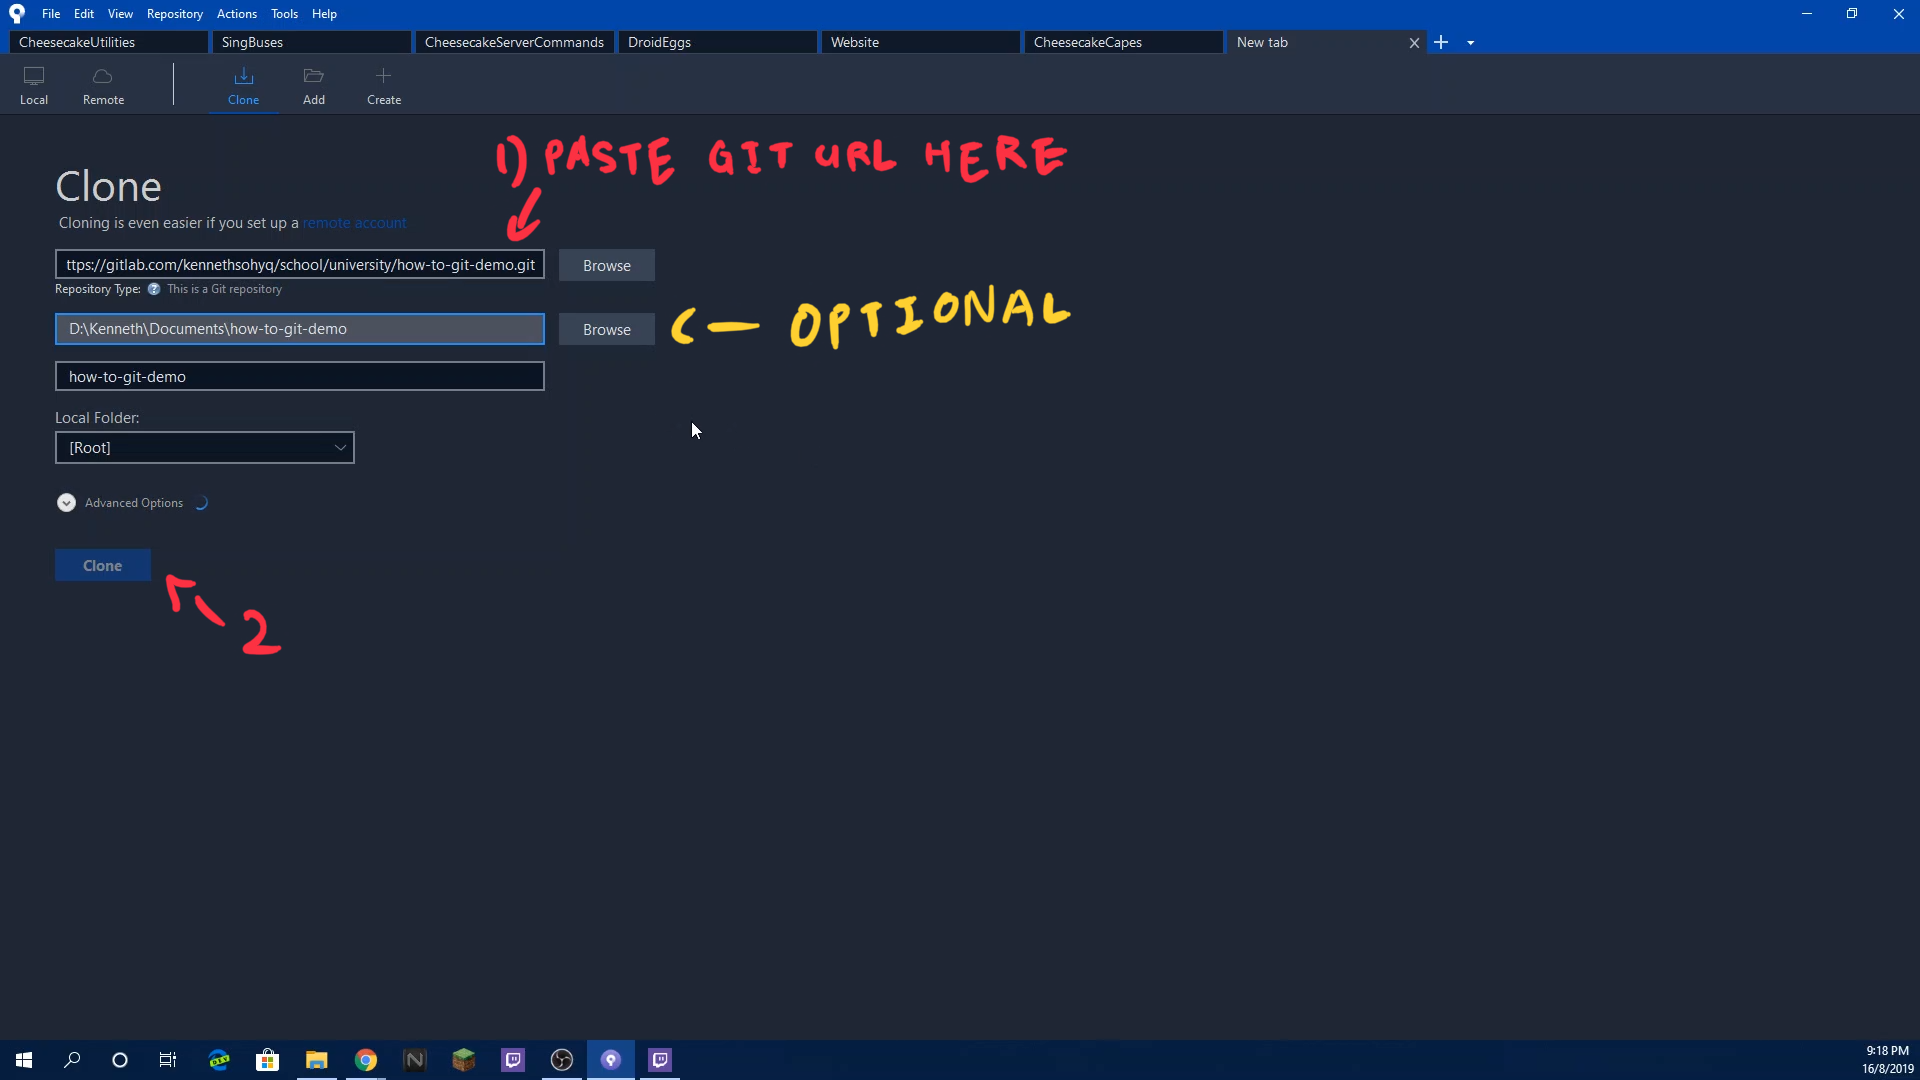Click the Clone button
The height and width of the screenshot is (1080, 1920).
coord(102,564)
